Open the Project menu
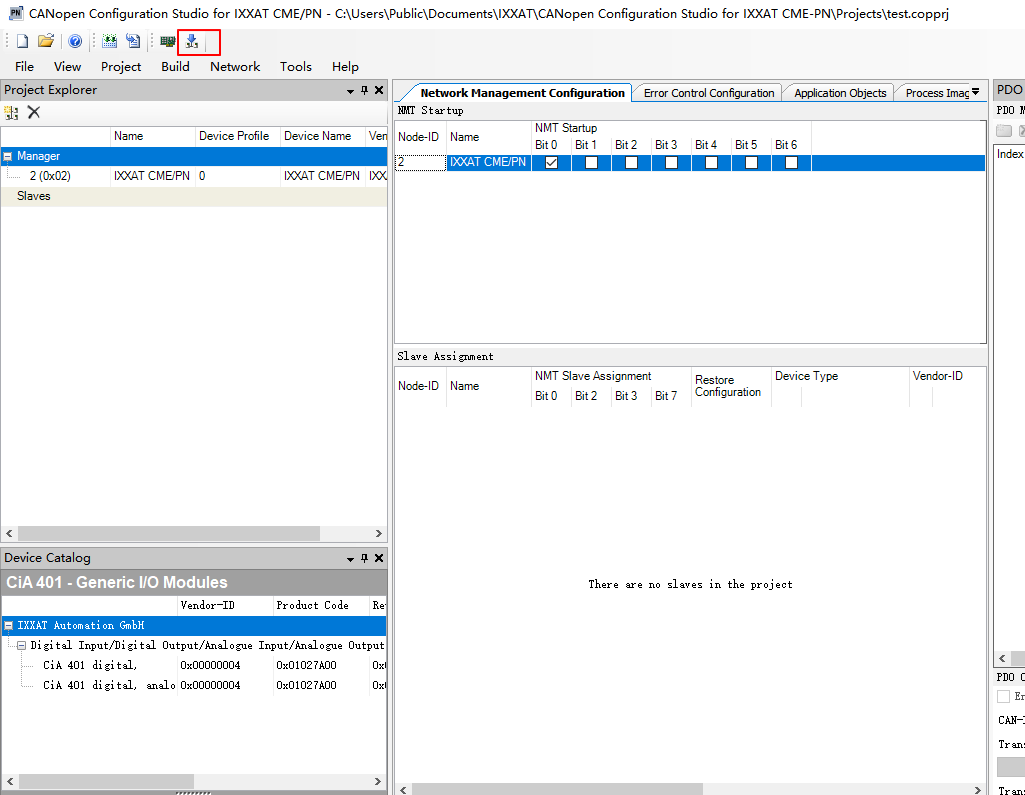The image size is (1025, 795). pos(121,67)
